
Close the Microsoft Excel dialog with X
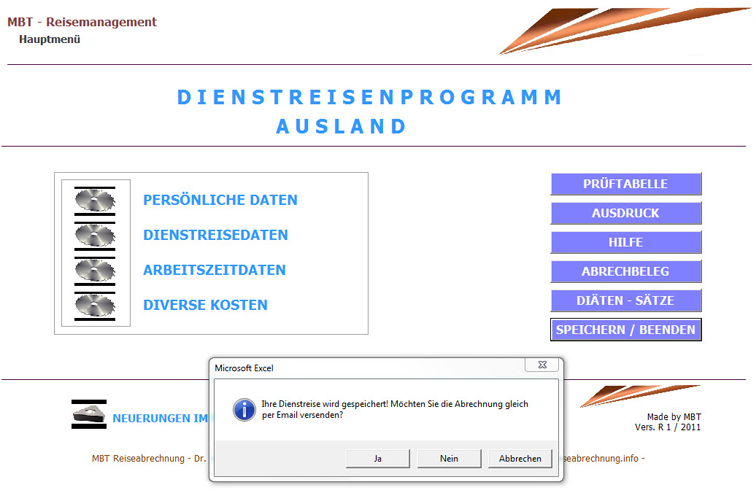(x=541, y=367)
